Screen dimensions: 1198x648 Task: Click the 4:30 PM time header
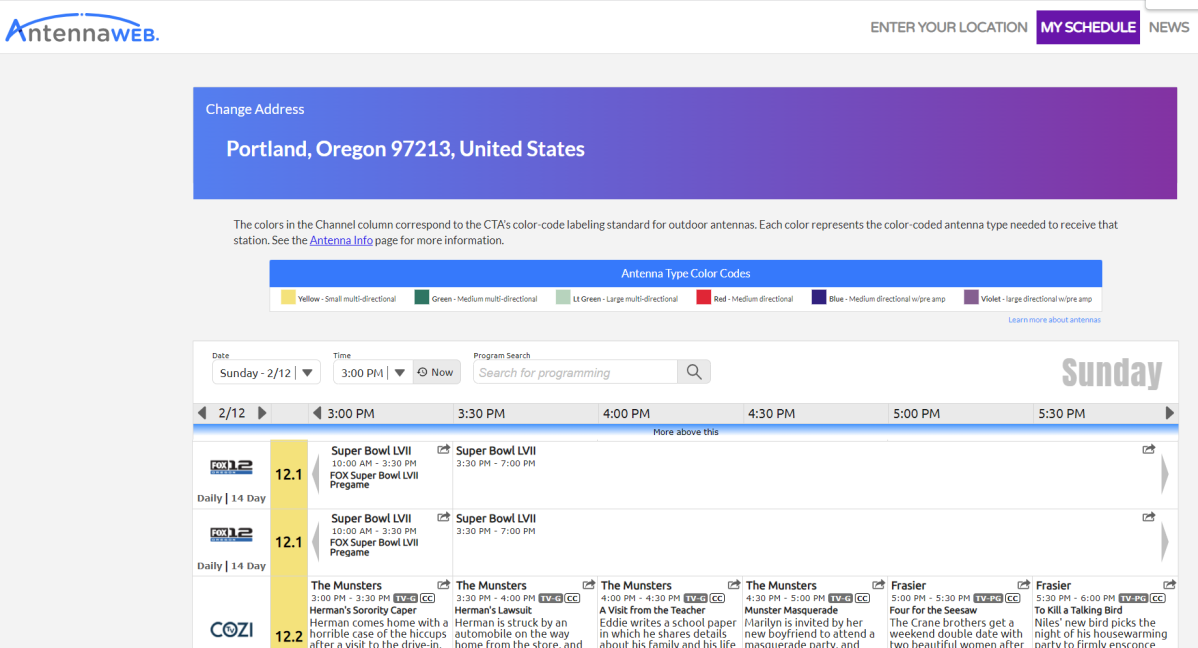[771, 413]
